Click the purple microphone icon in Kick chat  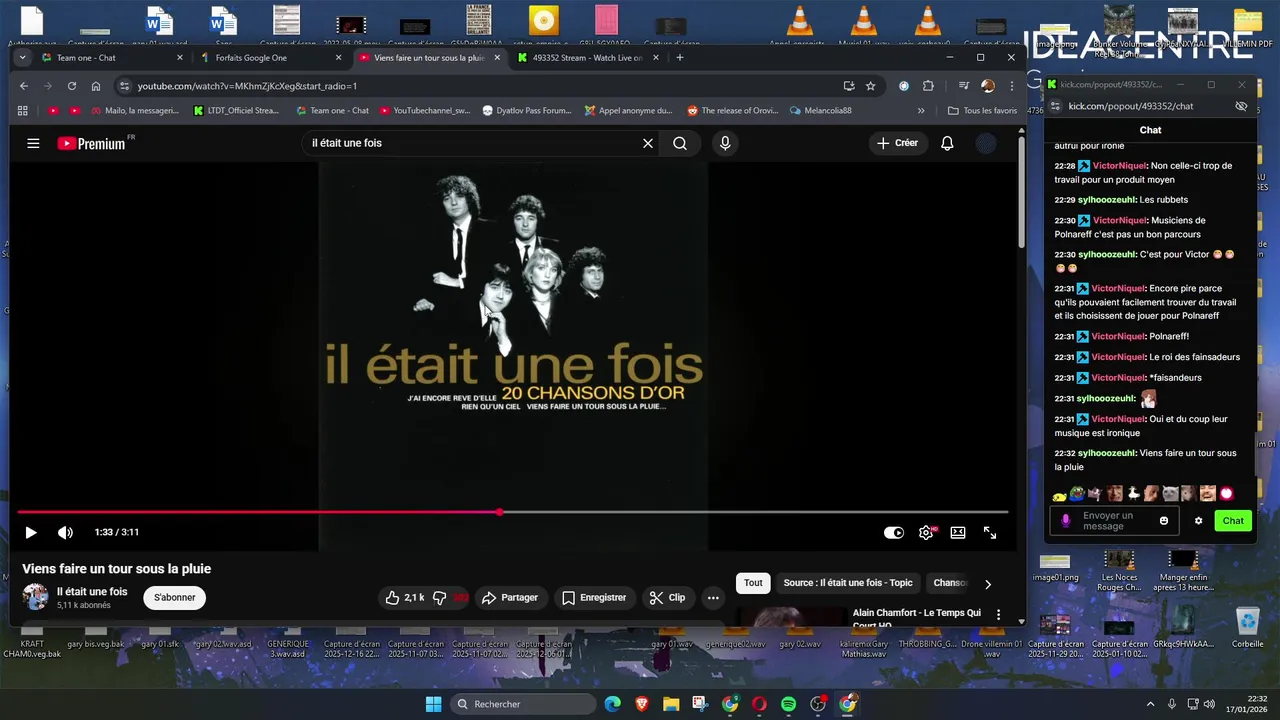click(x=1066, y=521)
